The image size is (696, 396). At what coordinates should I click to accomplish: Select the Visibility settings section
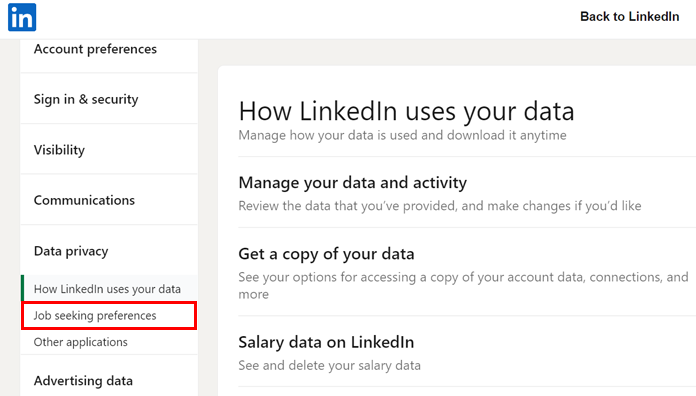(x=59, y=150)
